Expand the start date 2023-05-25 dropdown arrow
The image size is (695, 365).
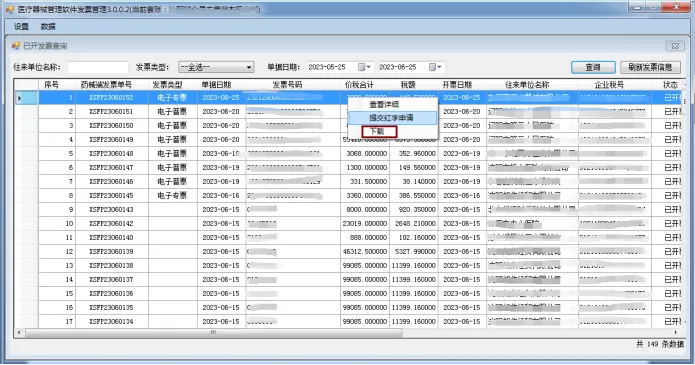(369, 67)
